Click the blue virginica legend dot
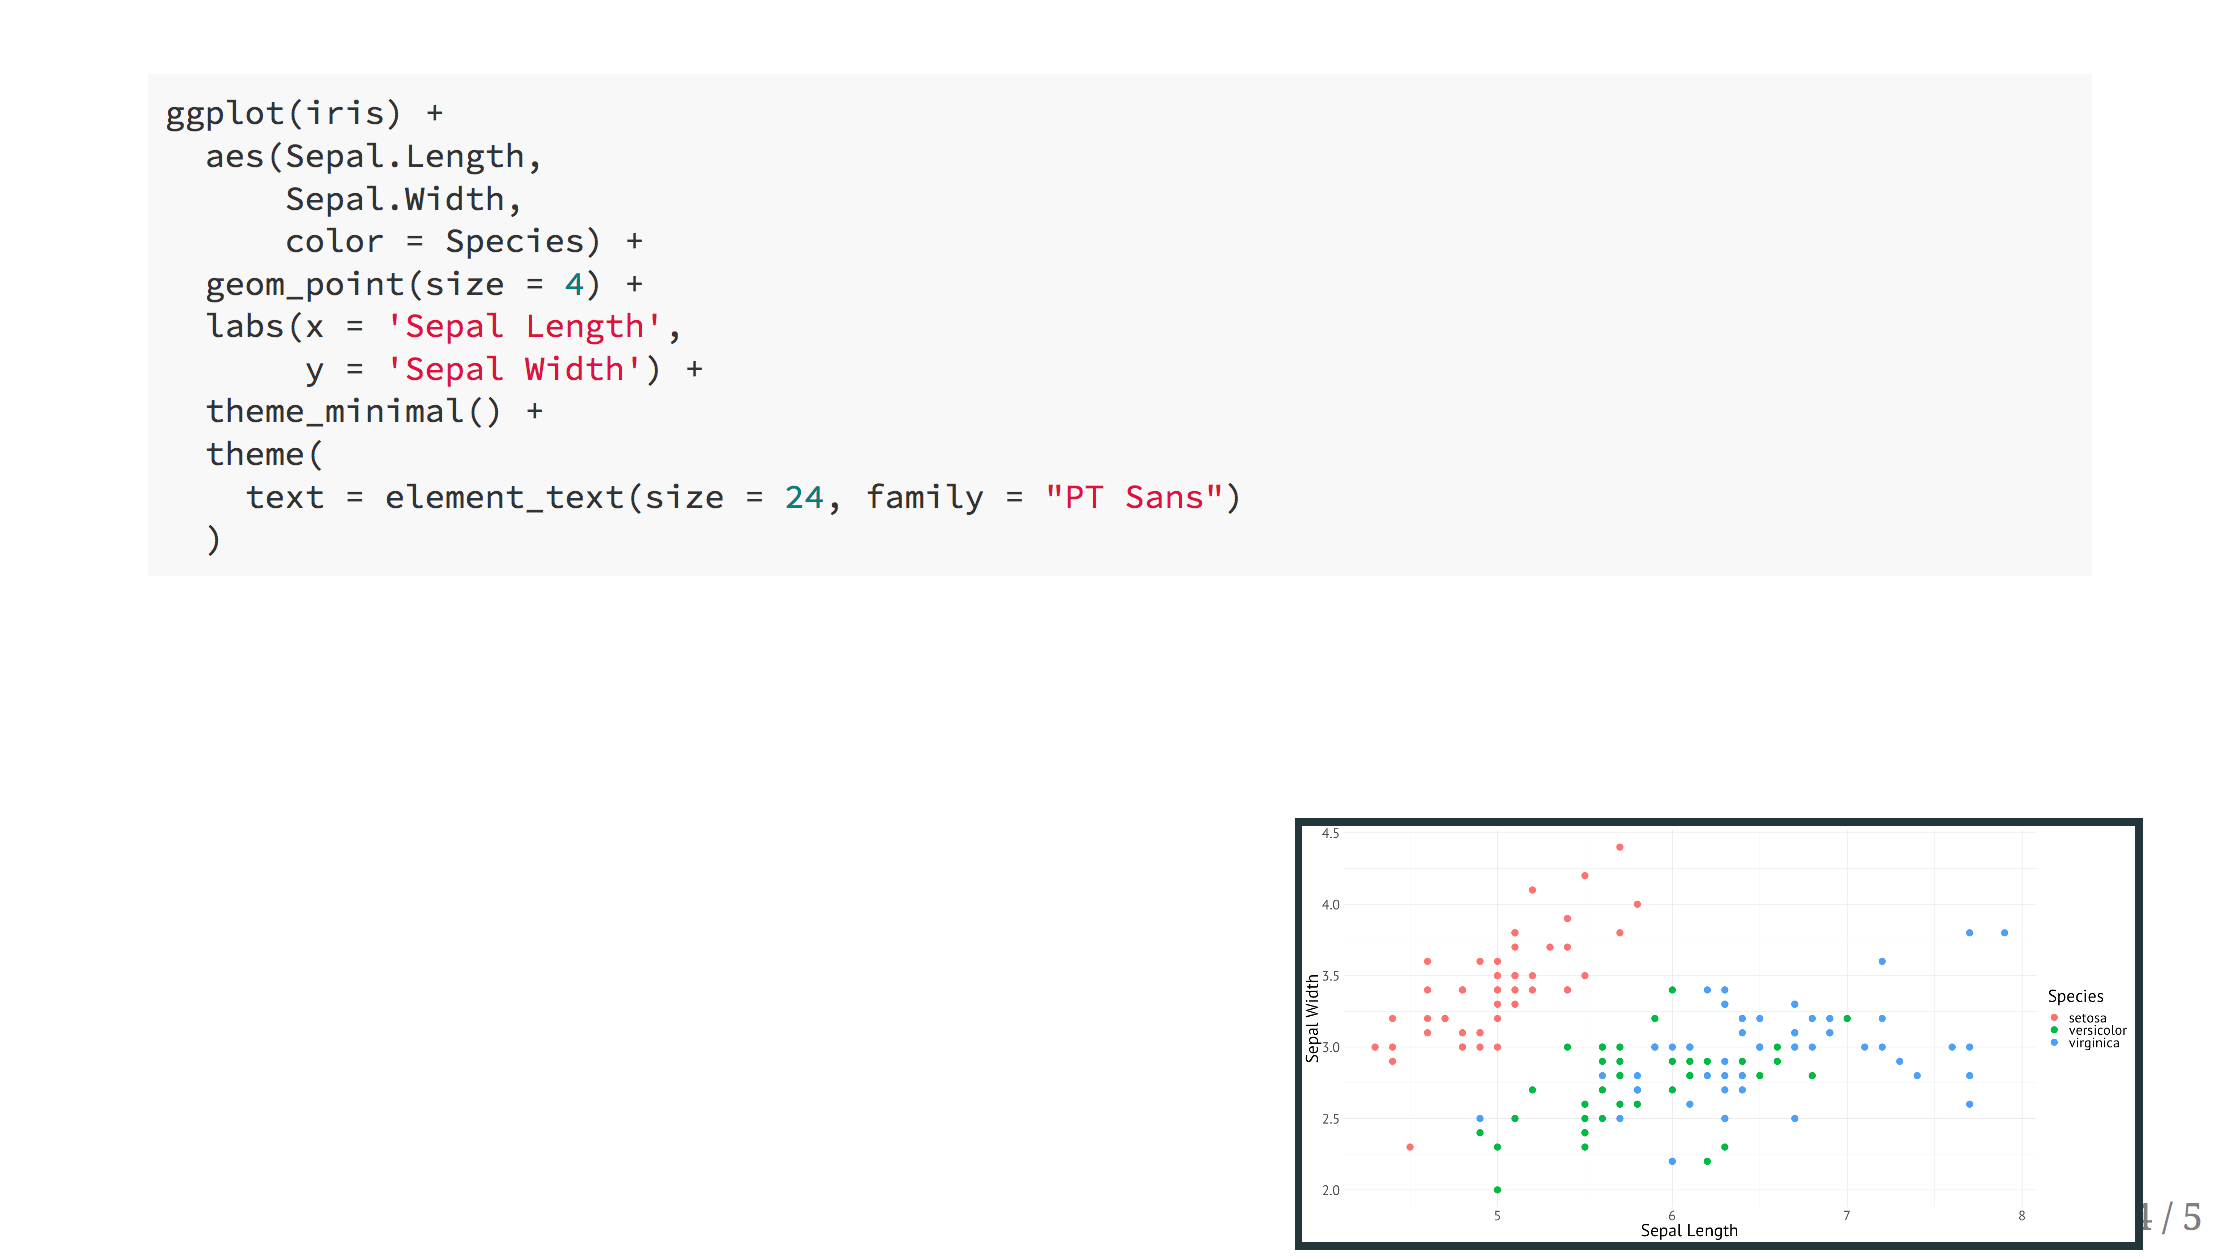Image resolution: width=2240 pixels, height=1260 pixels. (x=2054, y=1042)
